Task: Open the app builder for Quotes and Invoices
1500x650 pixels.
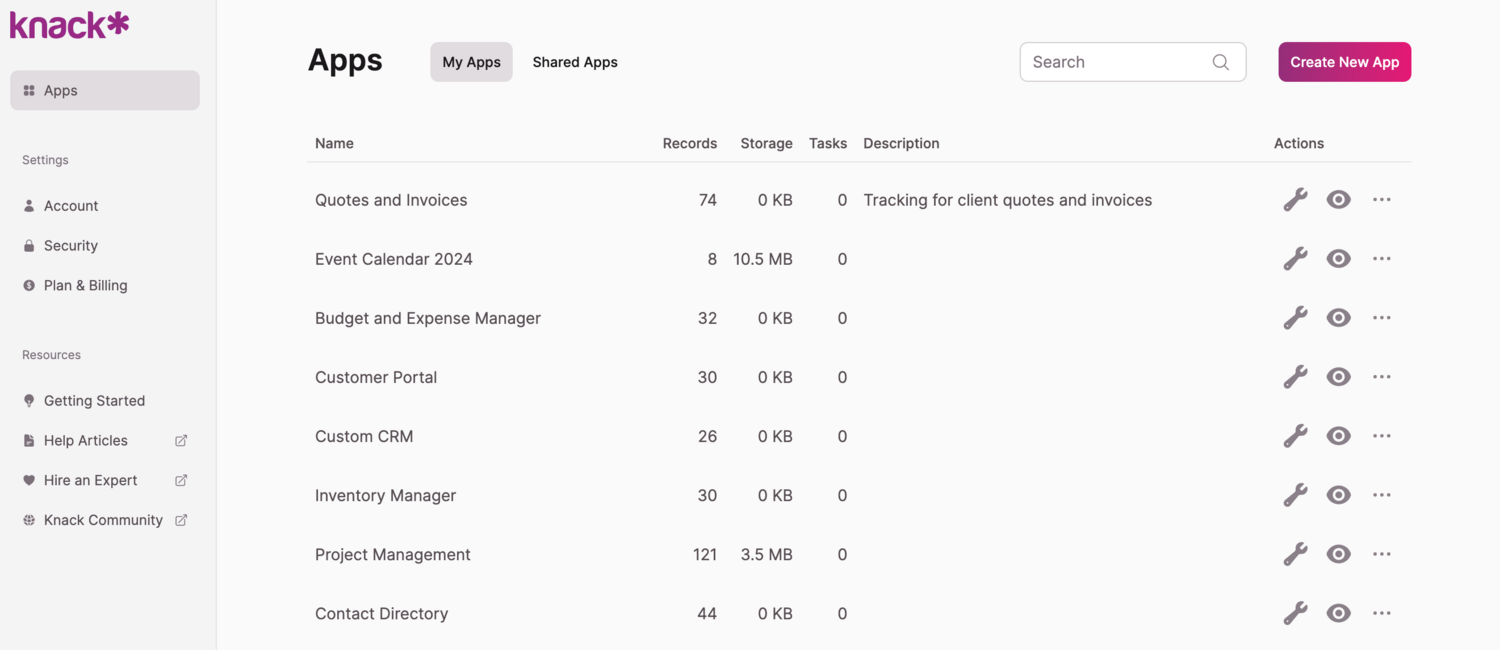Action: (1295, 199)
